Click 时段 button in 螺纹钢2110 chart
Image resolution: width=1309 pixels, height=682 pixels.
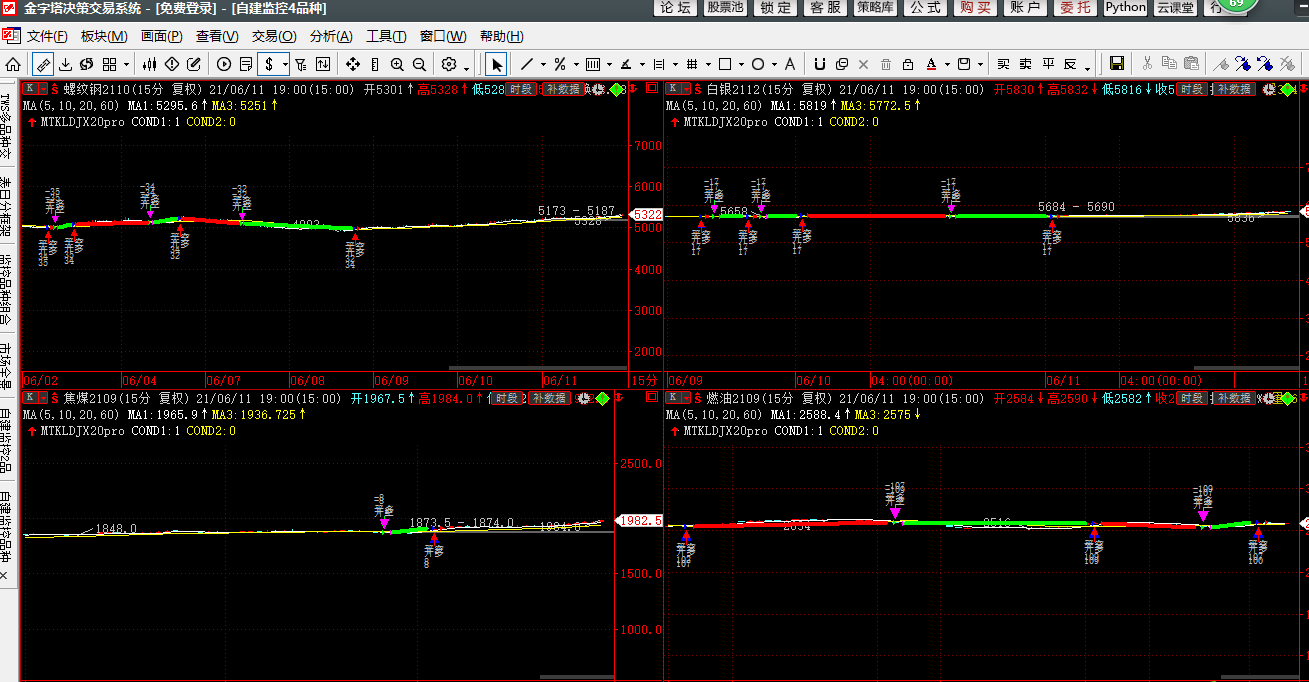pos(519,89)
